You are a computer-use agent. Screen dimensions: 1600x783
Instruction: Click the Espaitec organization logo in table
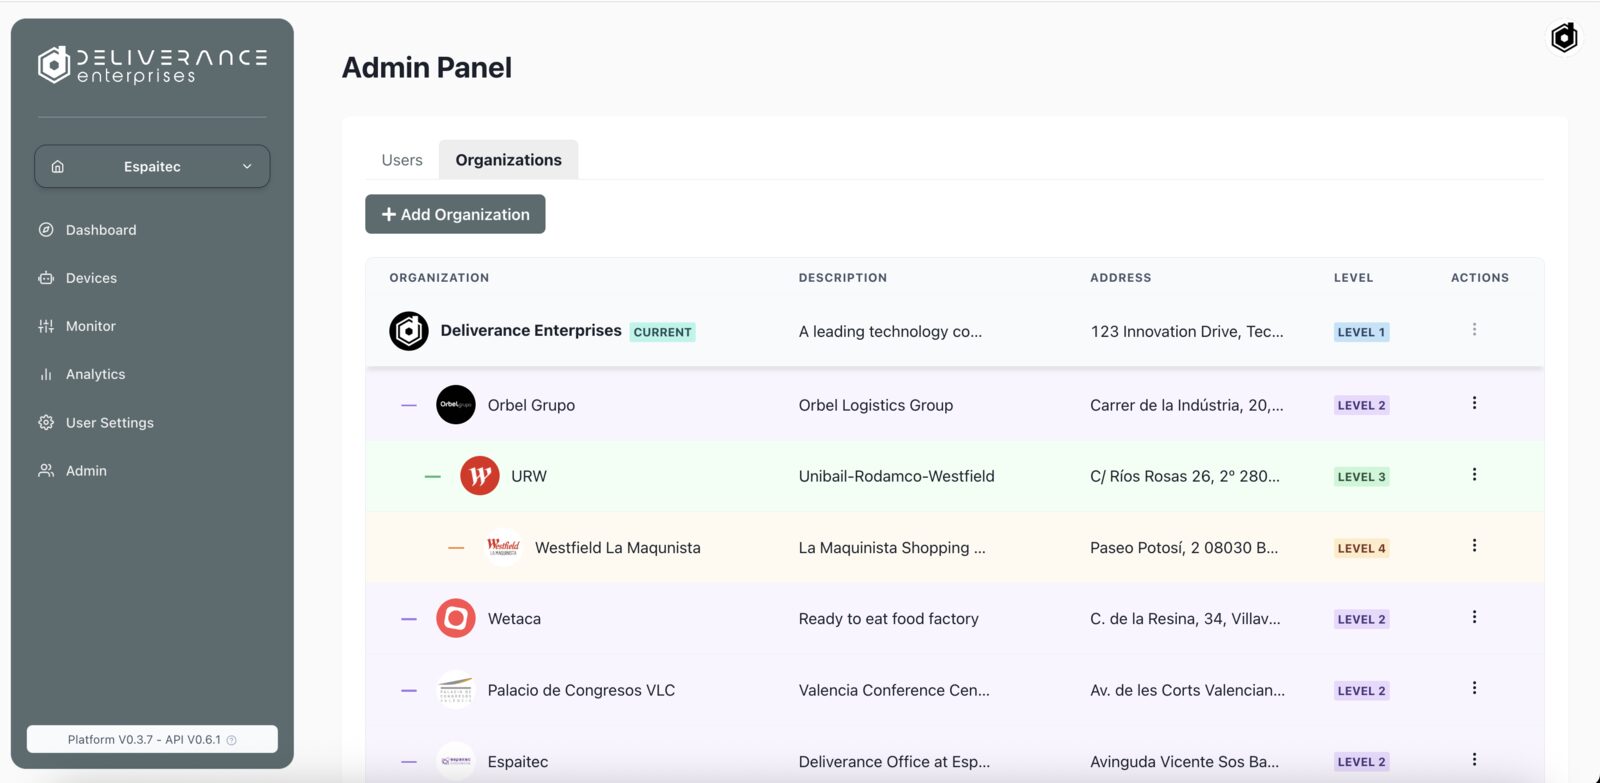(x=456, y=761)
